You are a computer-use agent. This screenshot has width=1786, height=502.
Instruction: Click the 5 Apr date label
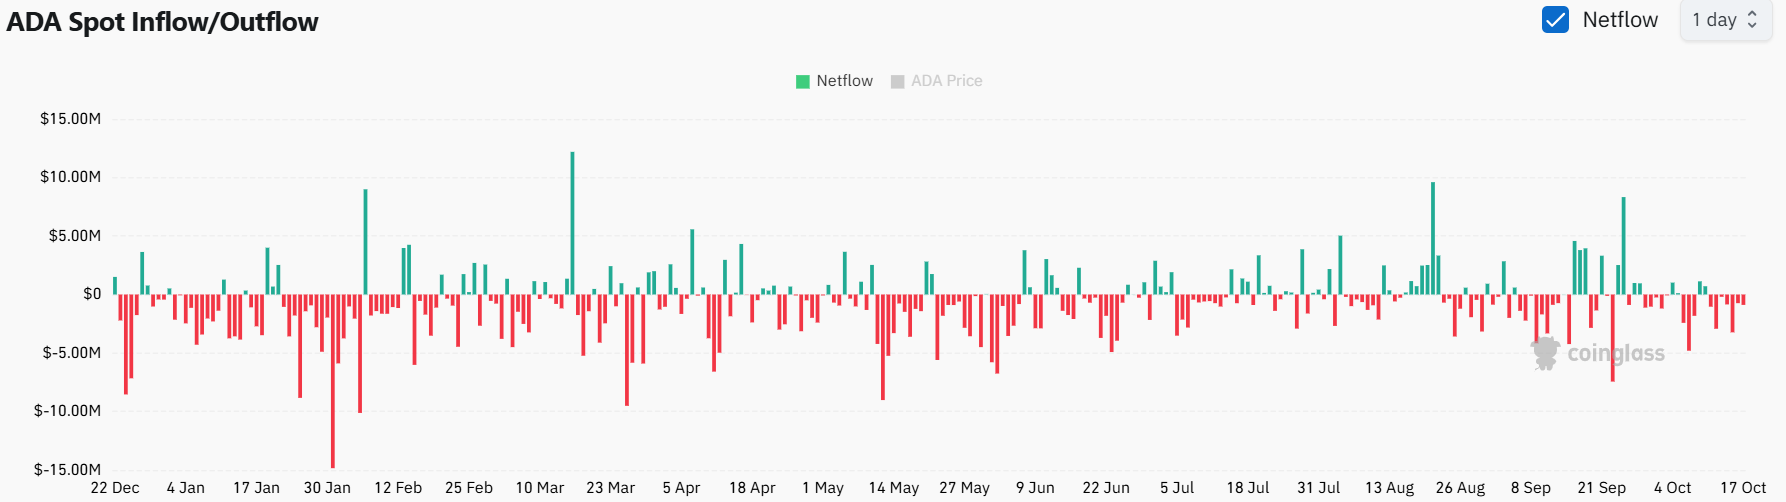pyautogui.click(x=681, y=488)
